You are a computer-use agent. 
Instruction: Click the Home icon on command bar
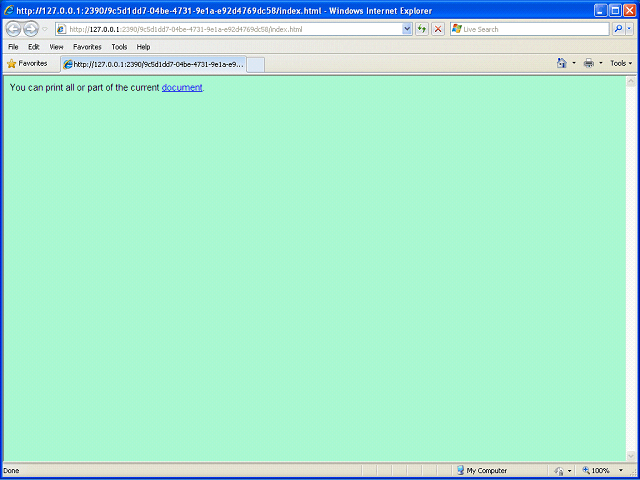tap(562, 63)
